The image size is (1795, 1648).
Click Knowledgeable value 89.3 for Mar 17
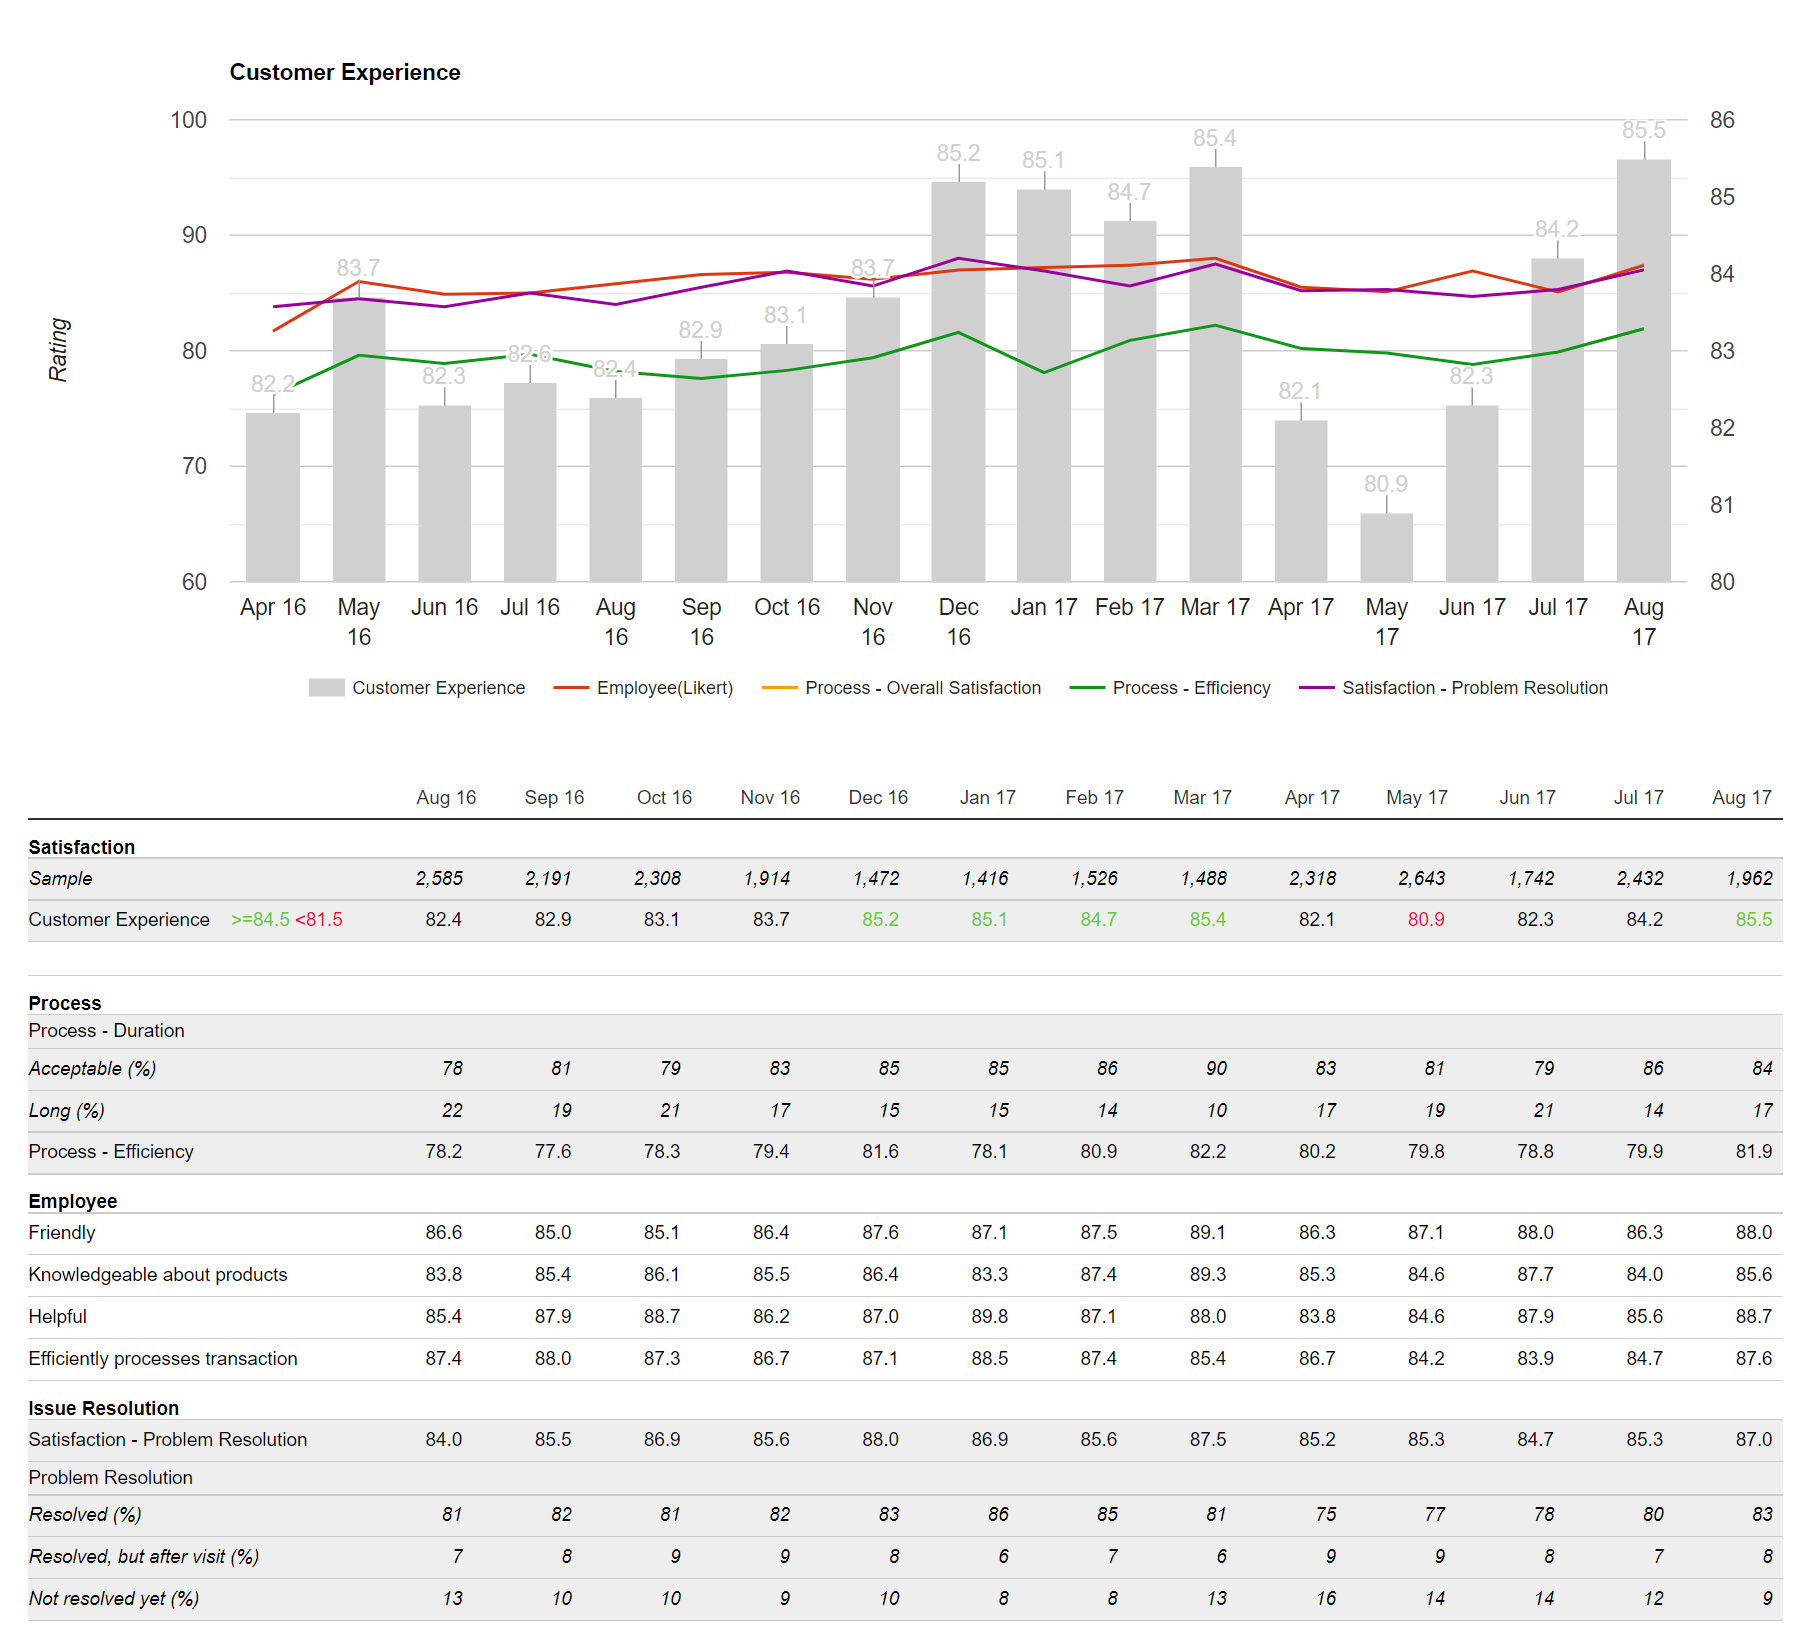[x=1207, y=1274]
